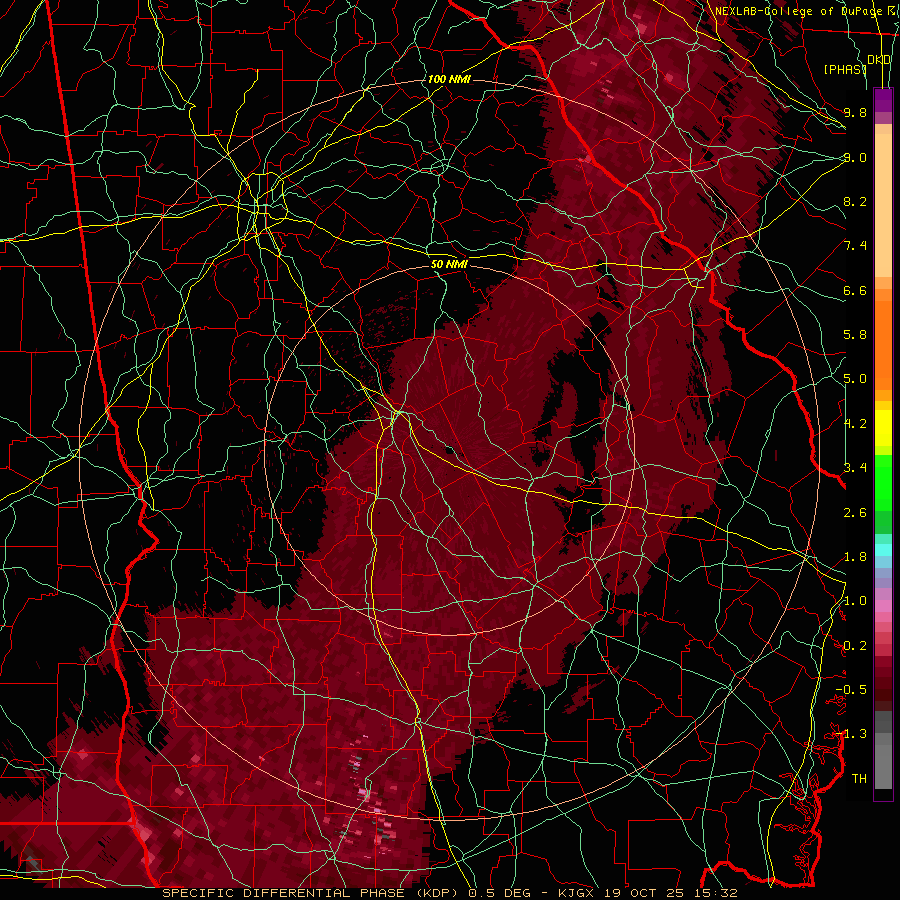The height and width of the screenshot is (900, 900).
Task: Click the TH label on the scale
Action: coord(859,779)
